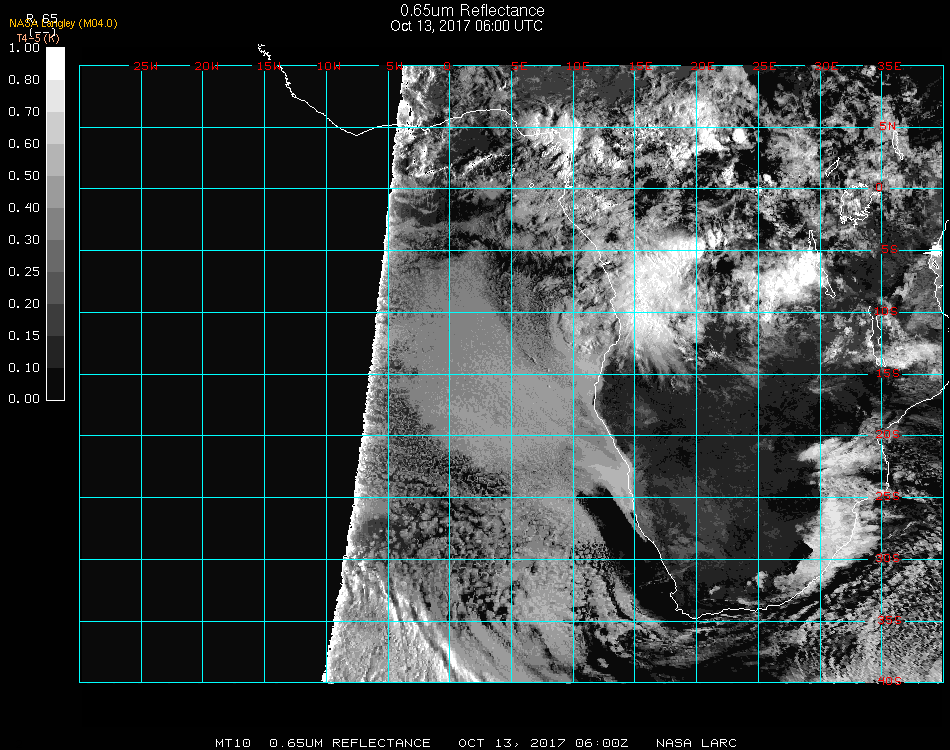The image size is (950, 750).
Task: Click the red '25S' latitude label
Action: (x=888, y=496)
